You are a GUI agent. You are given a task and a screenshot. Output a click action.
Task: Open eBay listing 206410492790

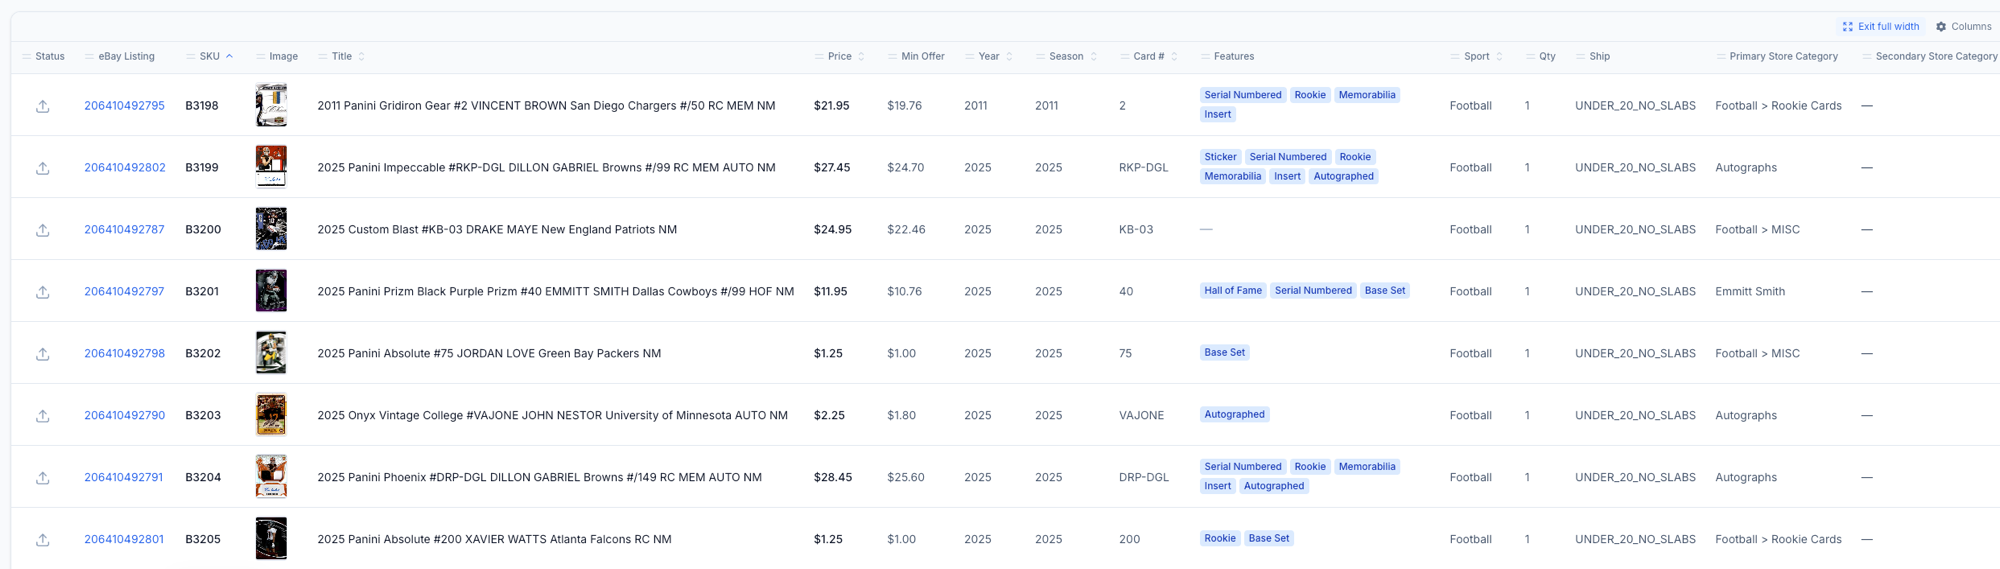click(124, 415)
